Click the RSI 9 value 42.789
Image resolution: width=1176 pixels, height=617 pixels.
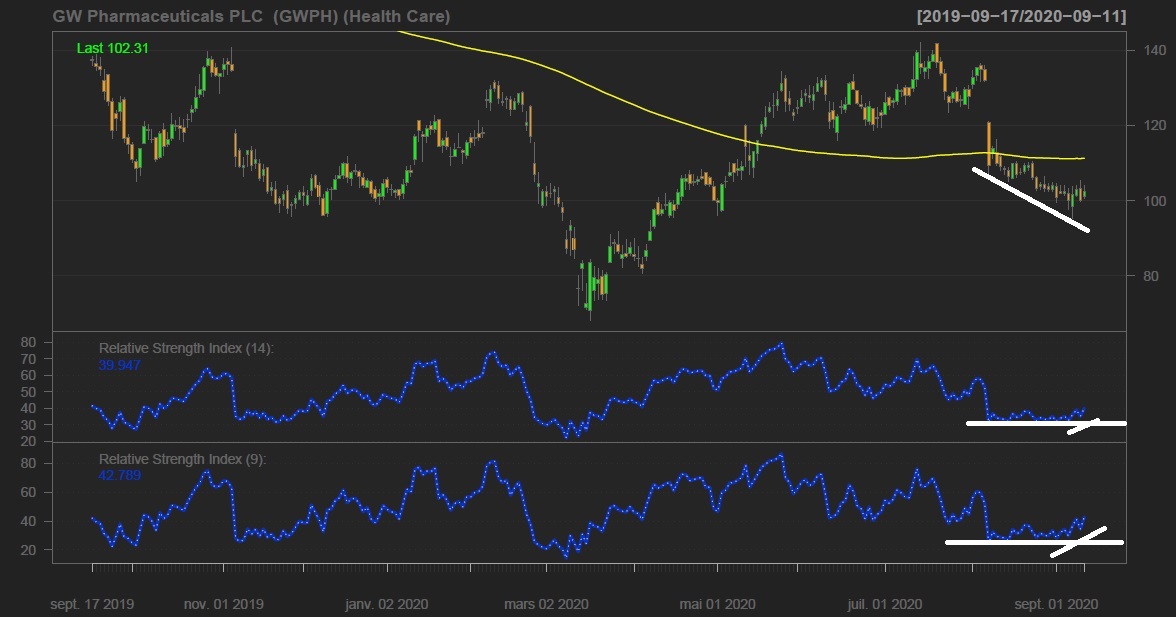pos(119,475)
